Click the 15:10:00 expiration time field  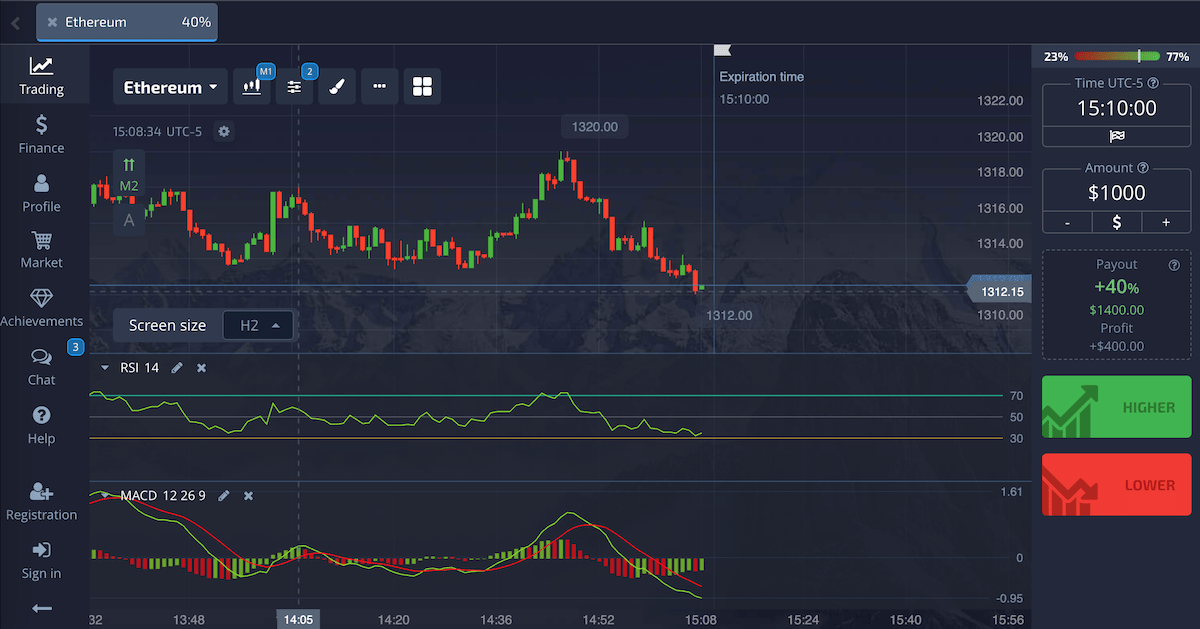coord(1117,108)
